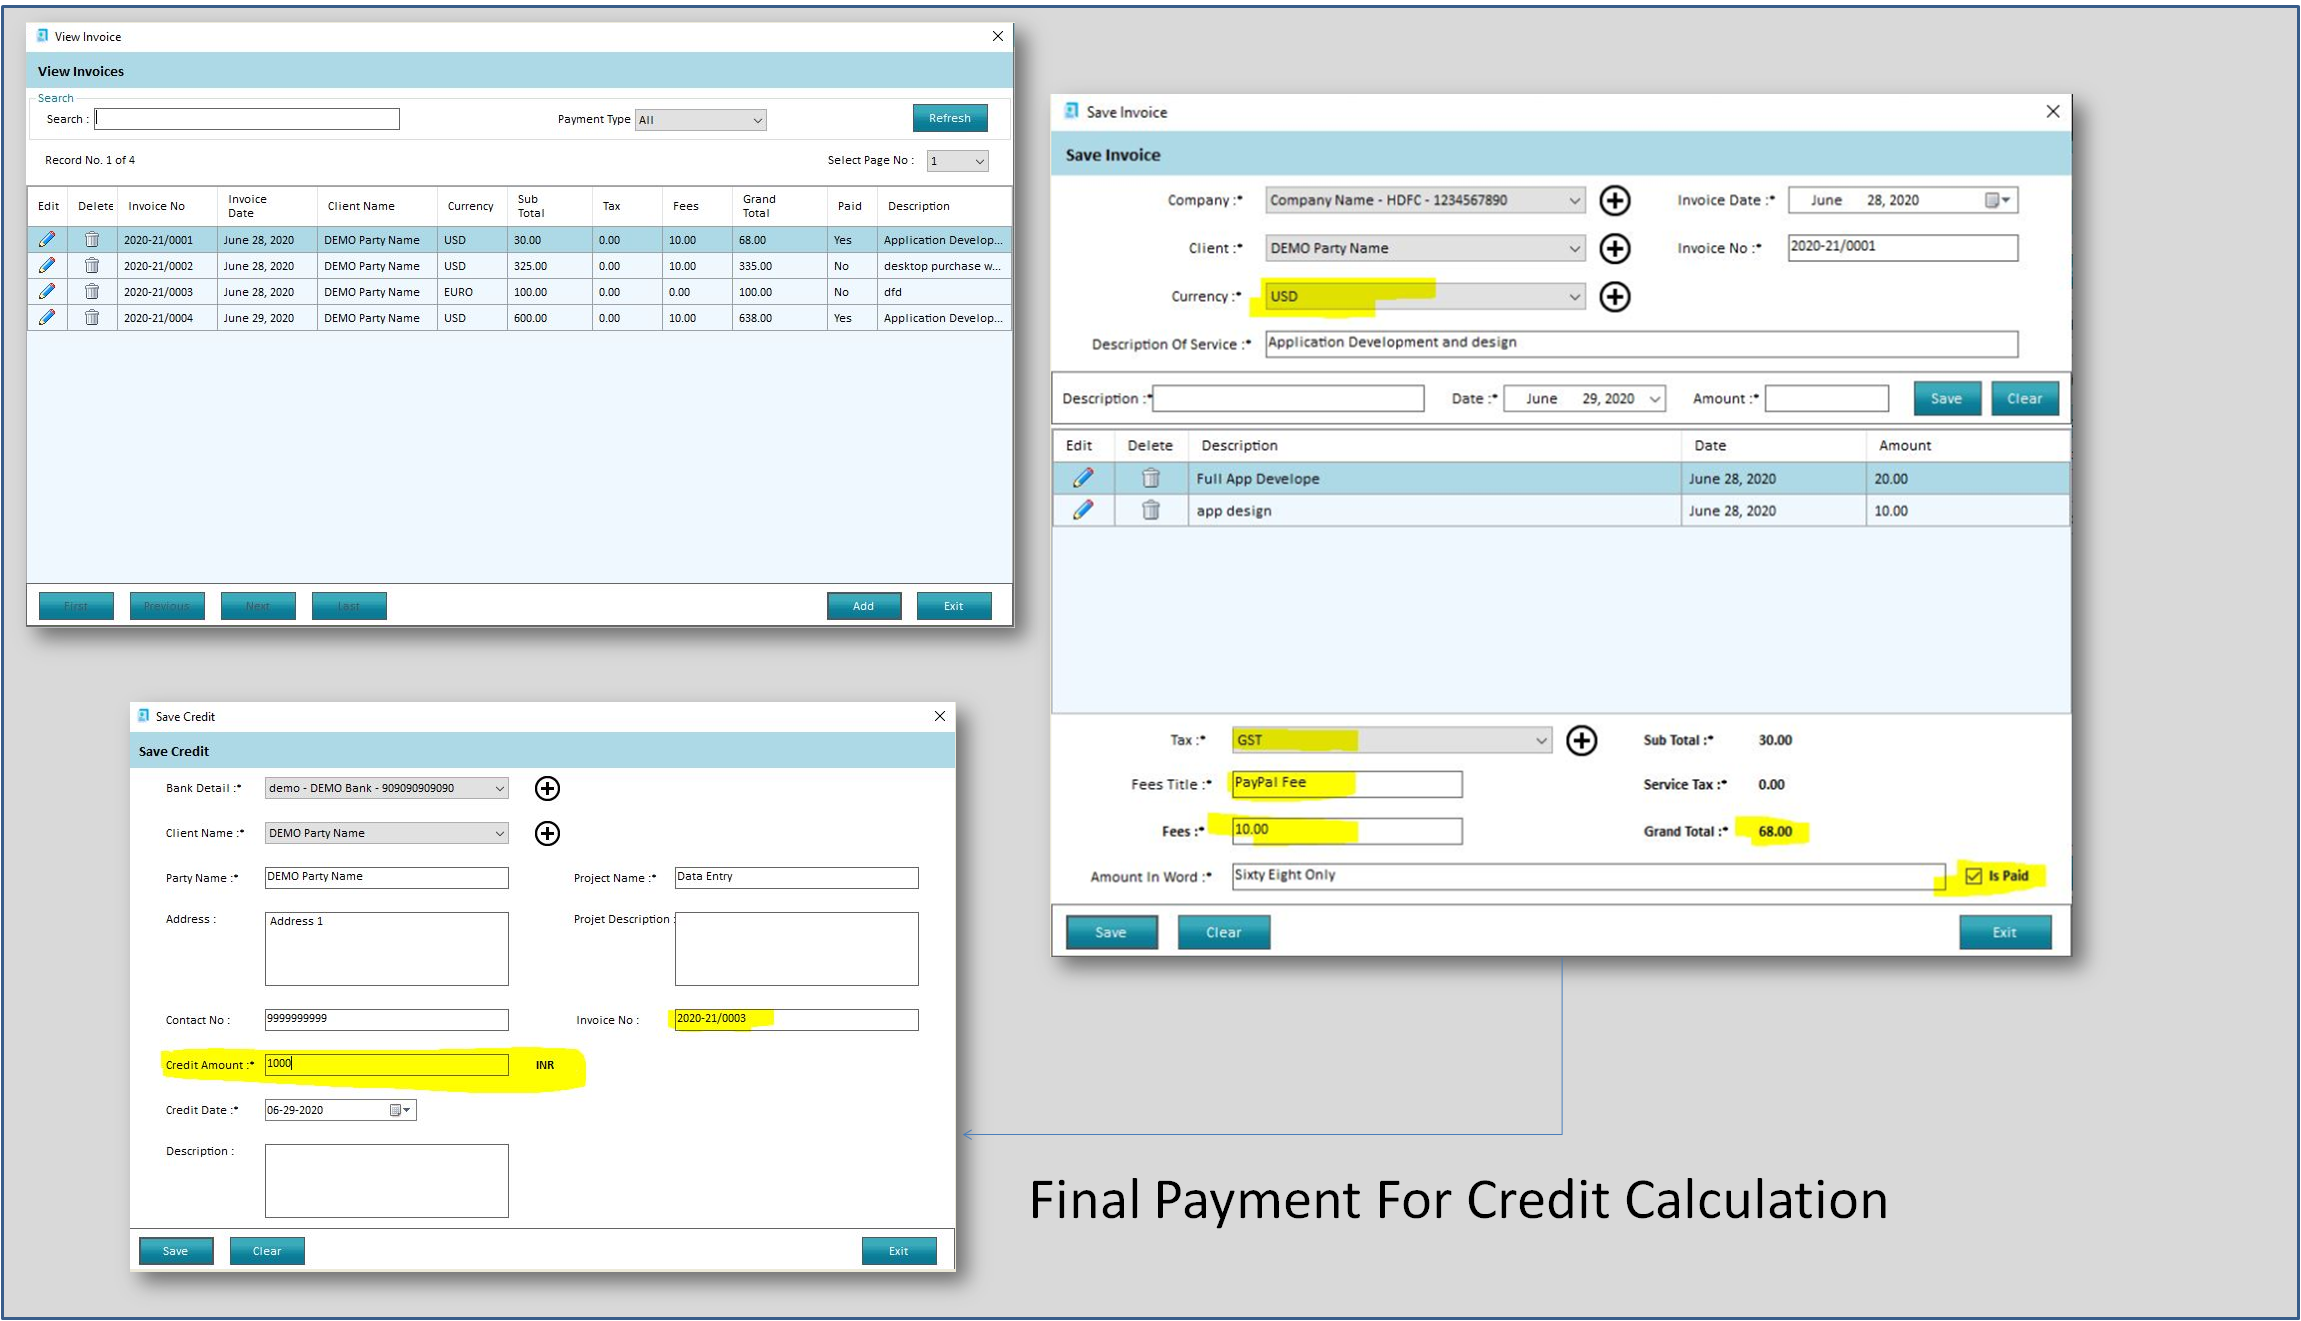Viewport: 2301px width, 1321px height.
Task: Click Add button in View Invoices
Action: coord(863,606)
